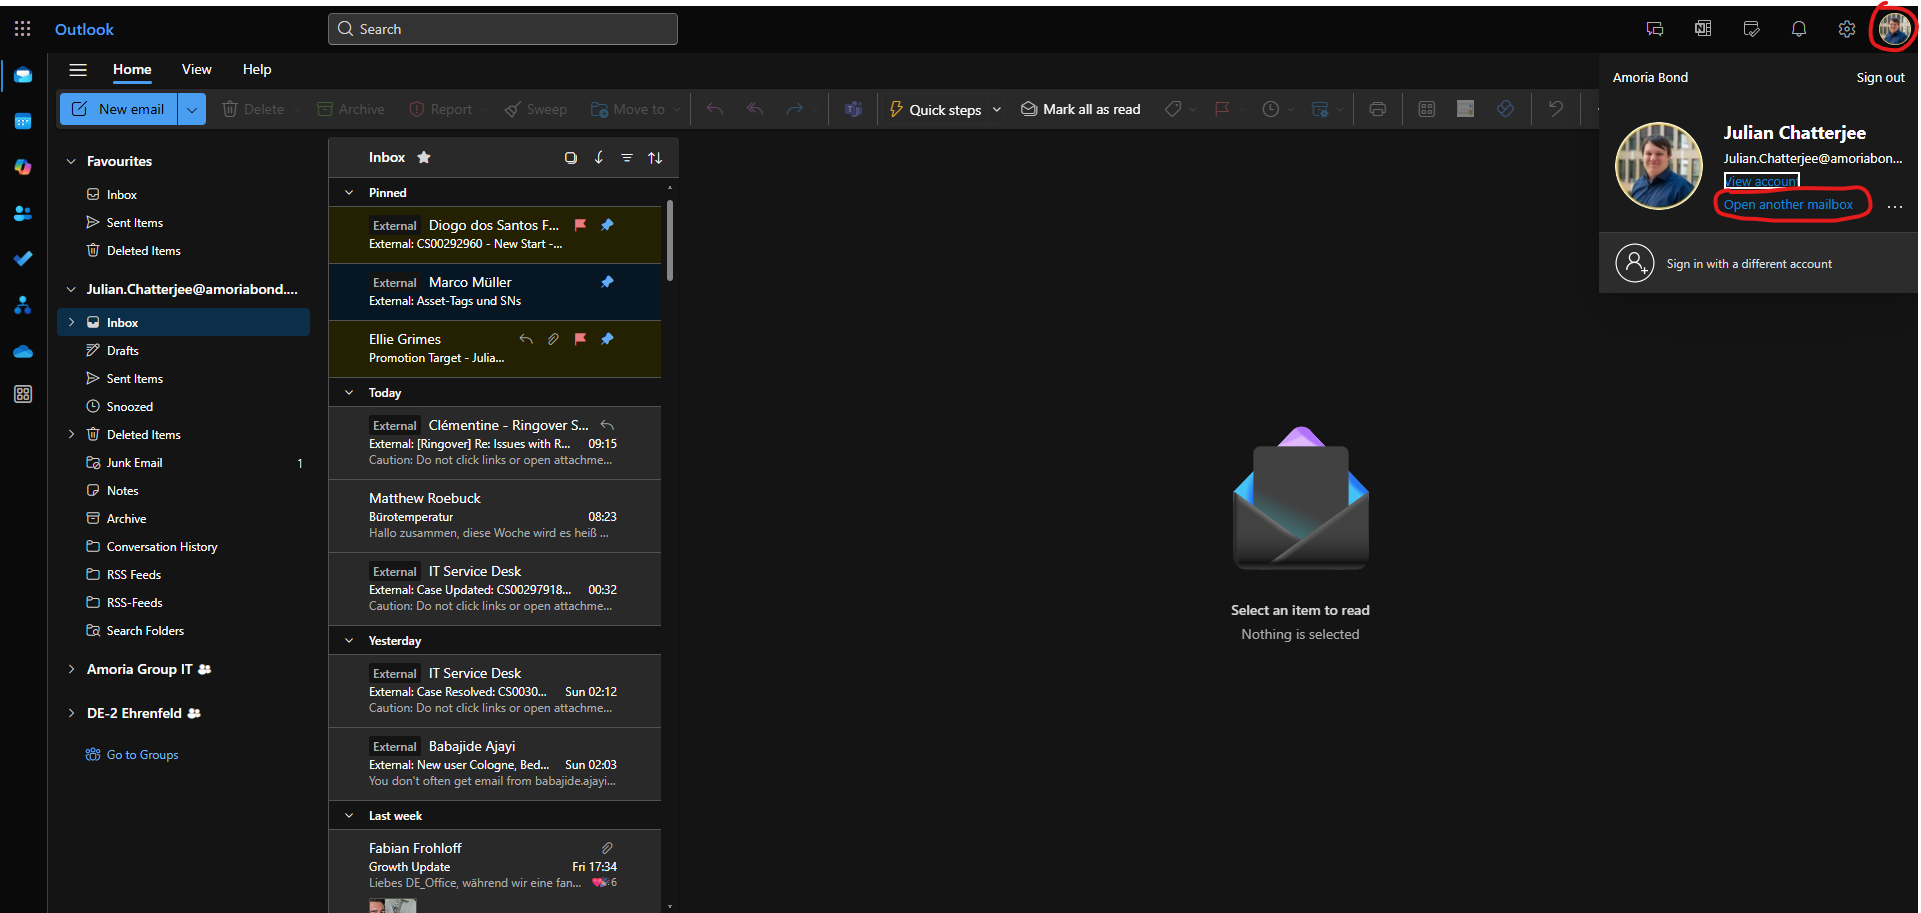Open the Matthew Roebuck Bürotemperatur email

click(495, 516)
